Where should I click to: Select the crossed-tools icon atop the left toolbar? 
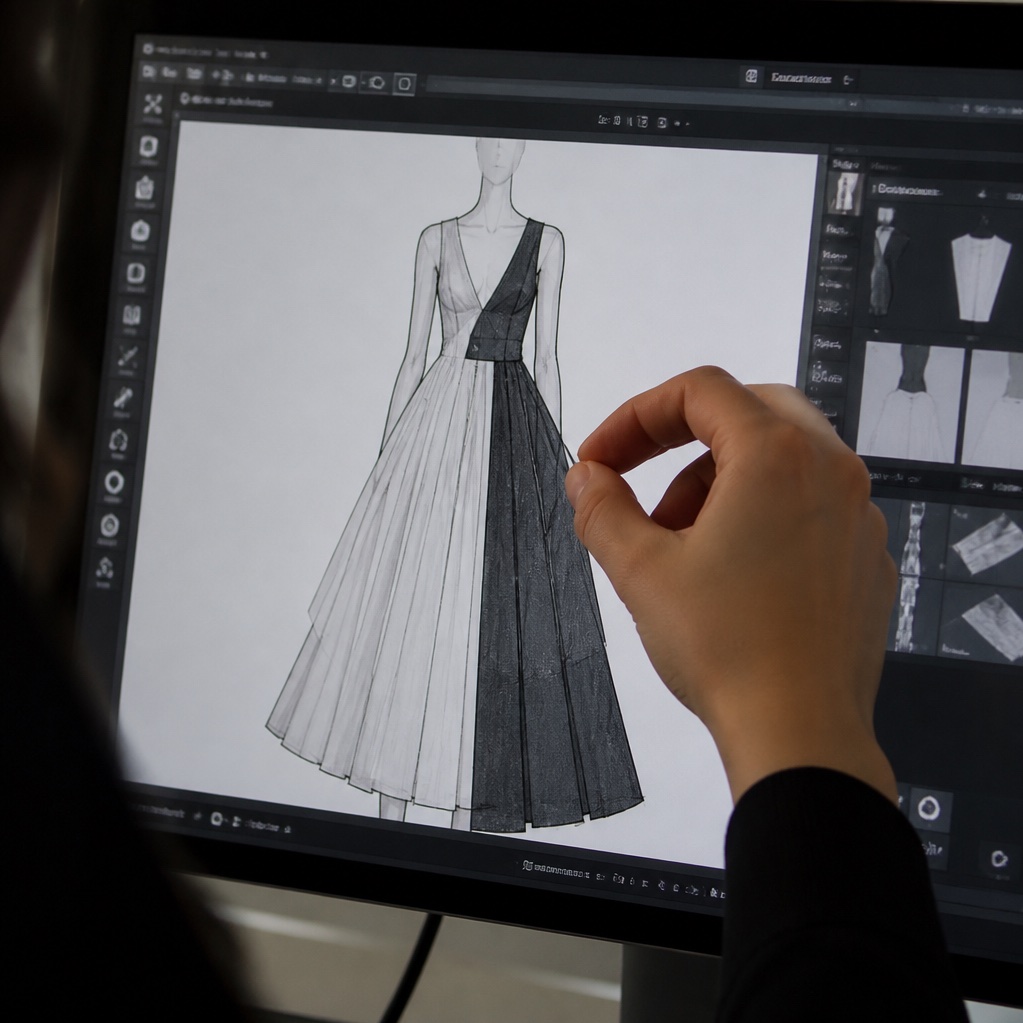[153, 104]
